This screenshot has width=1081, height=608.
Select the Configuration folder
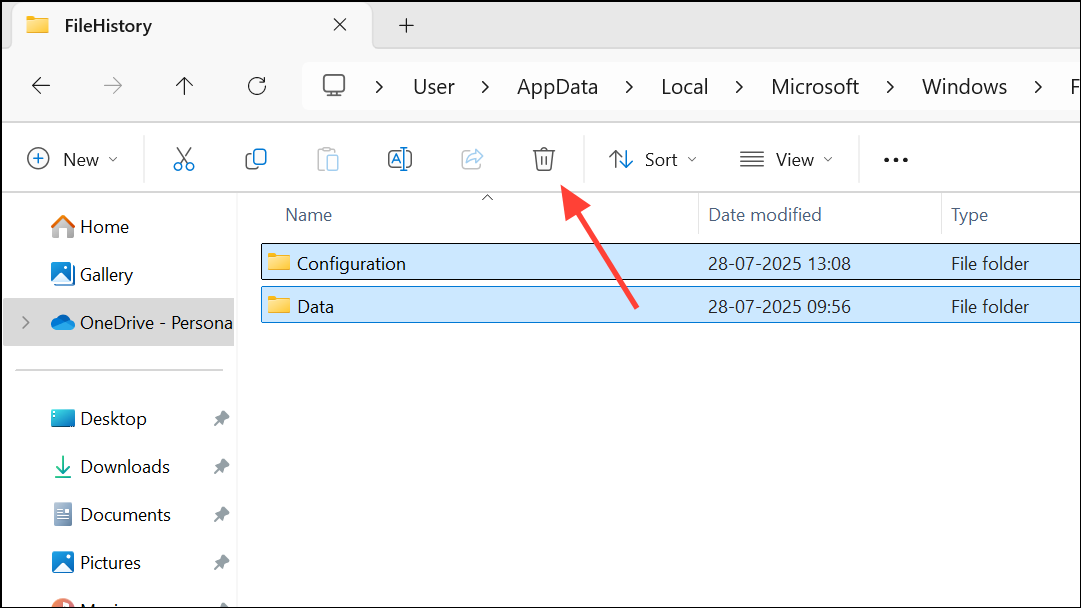point(351,264)
